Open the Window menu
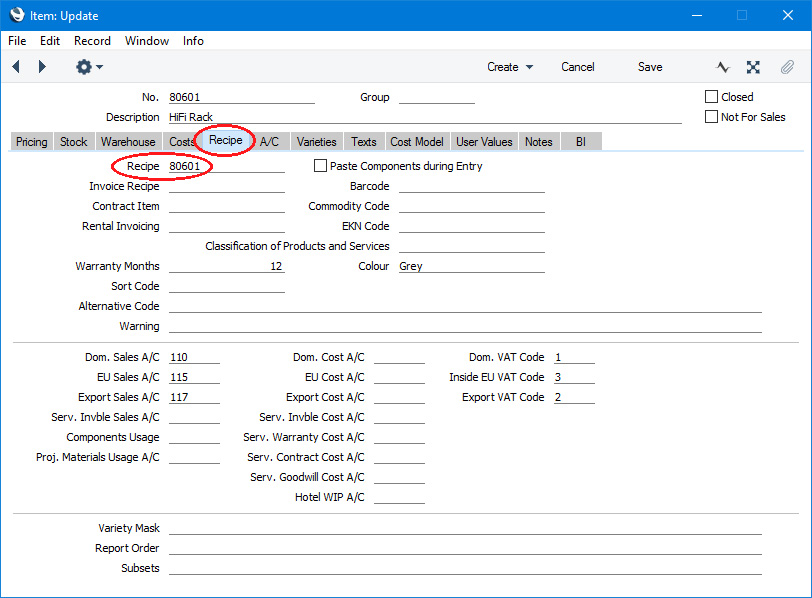This screenshot has width=812, height=598. click(x=147, y=41)
